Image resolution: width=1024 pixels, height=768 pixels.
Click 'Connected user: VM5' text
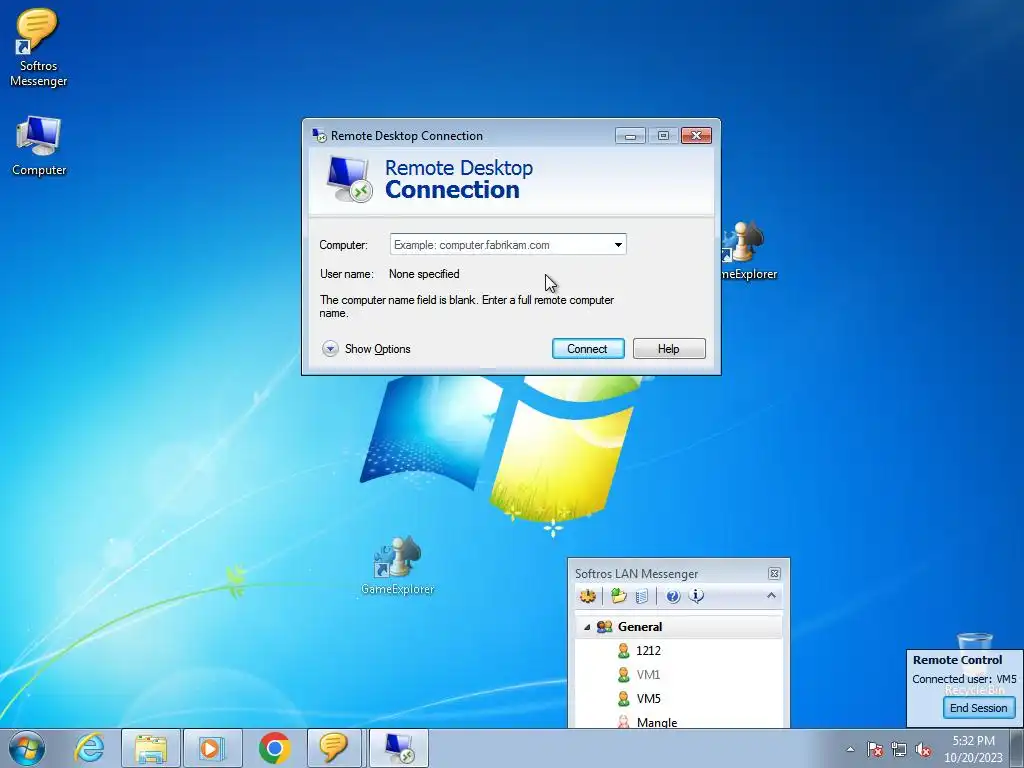click(x=964, y=679)
